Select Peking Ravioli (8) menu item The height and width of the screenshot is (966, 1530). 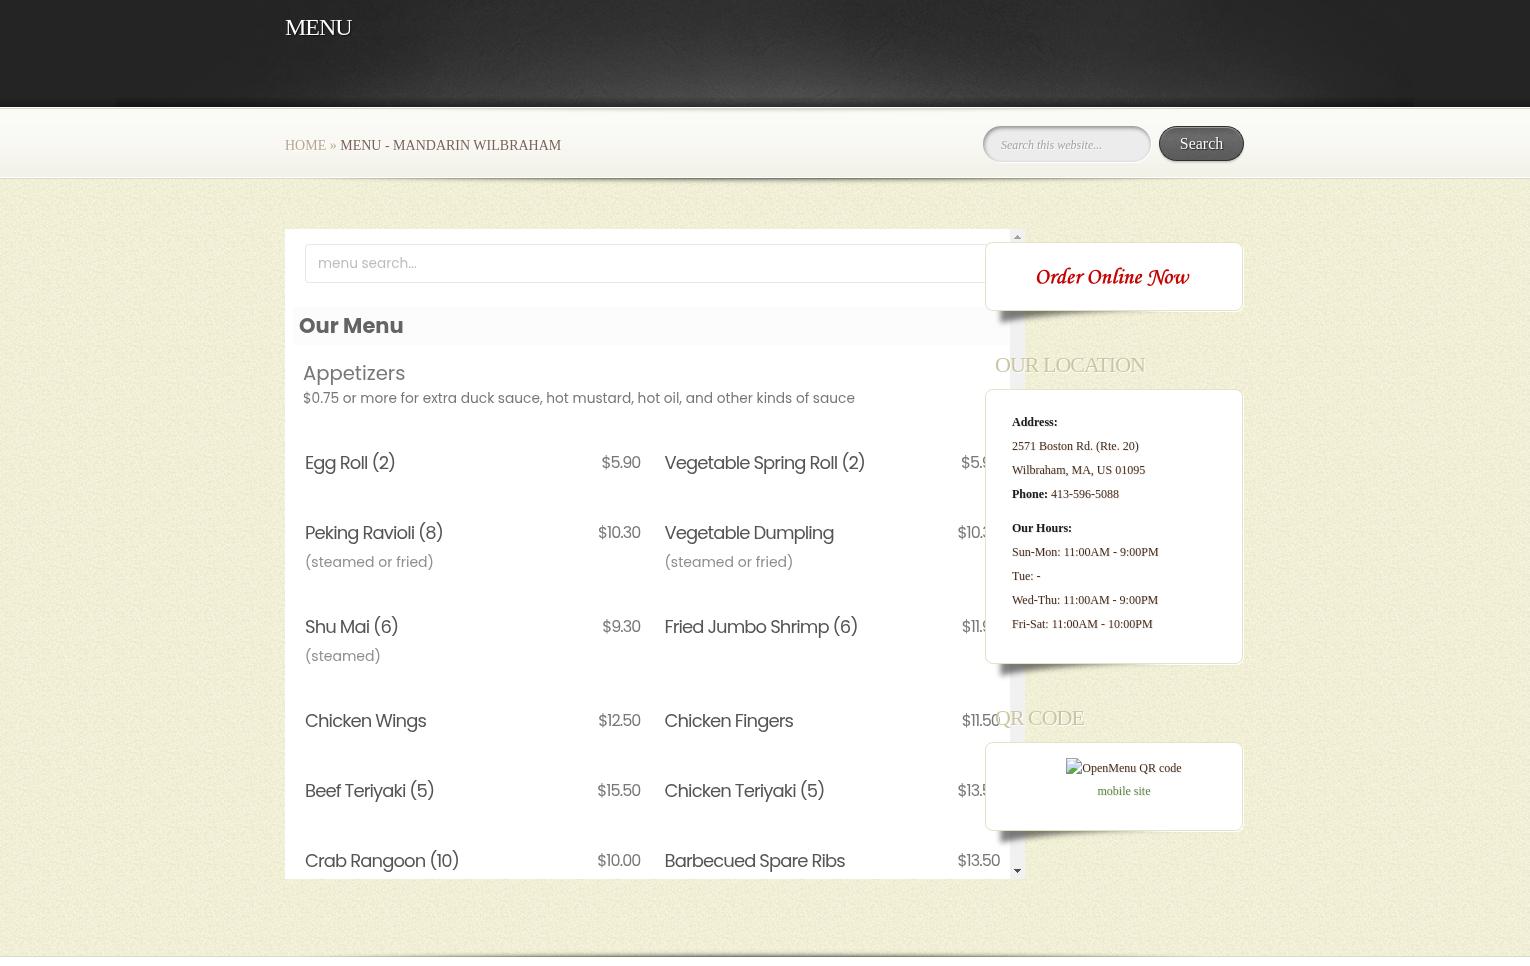[374, 533]
